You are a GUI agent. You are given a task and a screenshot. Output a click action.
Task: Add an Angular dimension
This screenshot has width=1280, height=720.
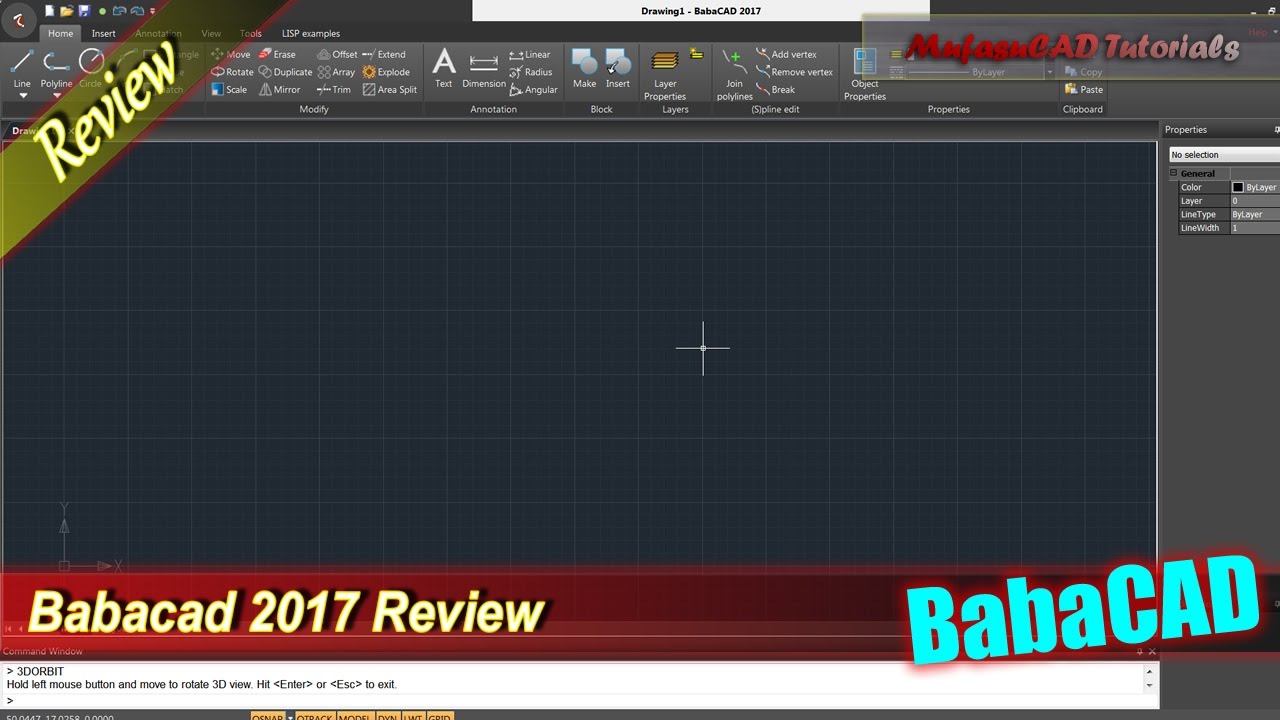click(x=534, y=89)
